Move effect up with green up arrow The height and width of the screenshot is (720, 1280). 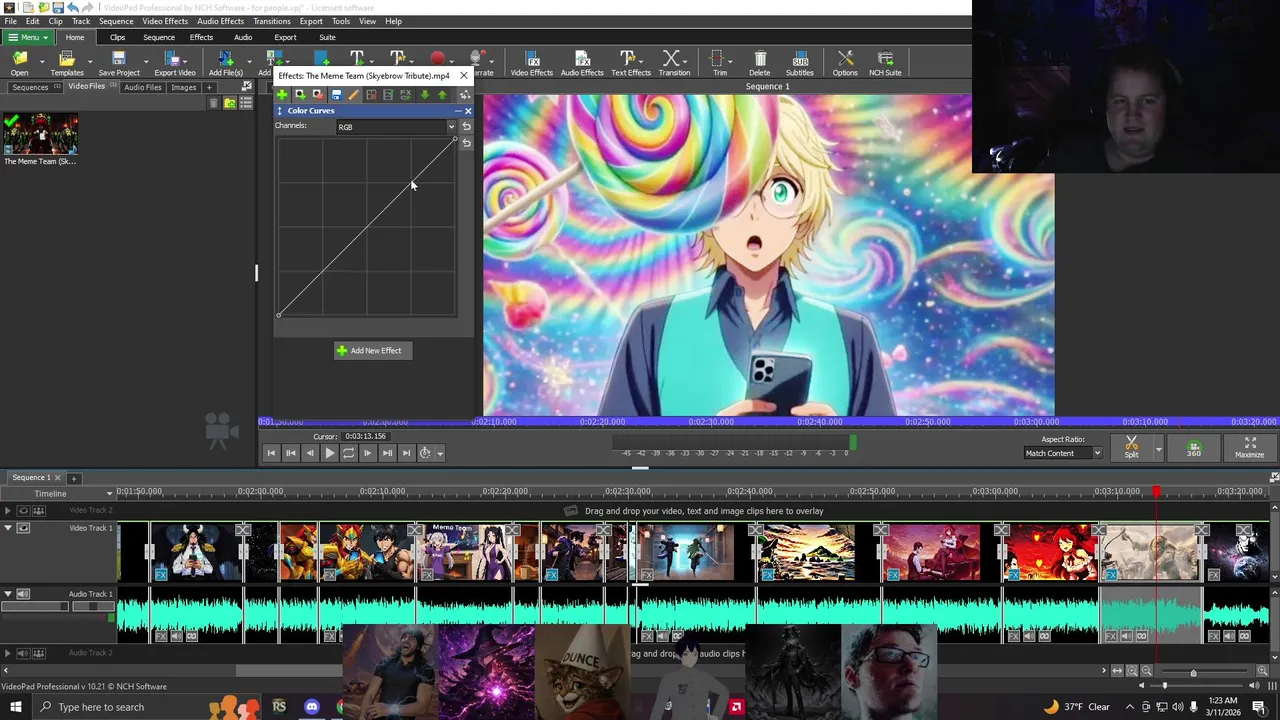point(442,95)
